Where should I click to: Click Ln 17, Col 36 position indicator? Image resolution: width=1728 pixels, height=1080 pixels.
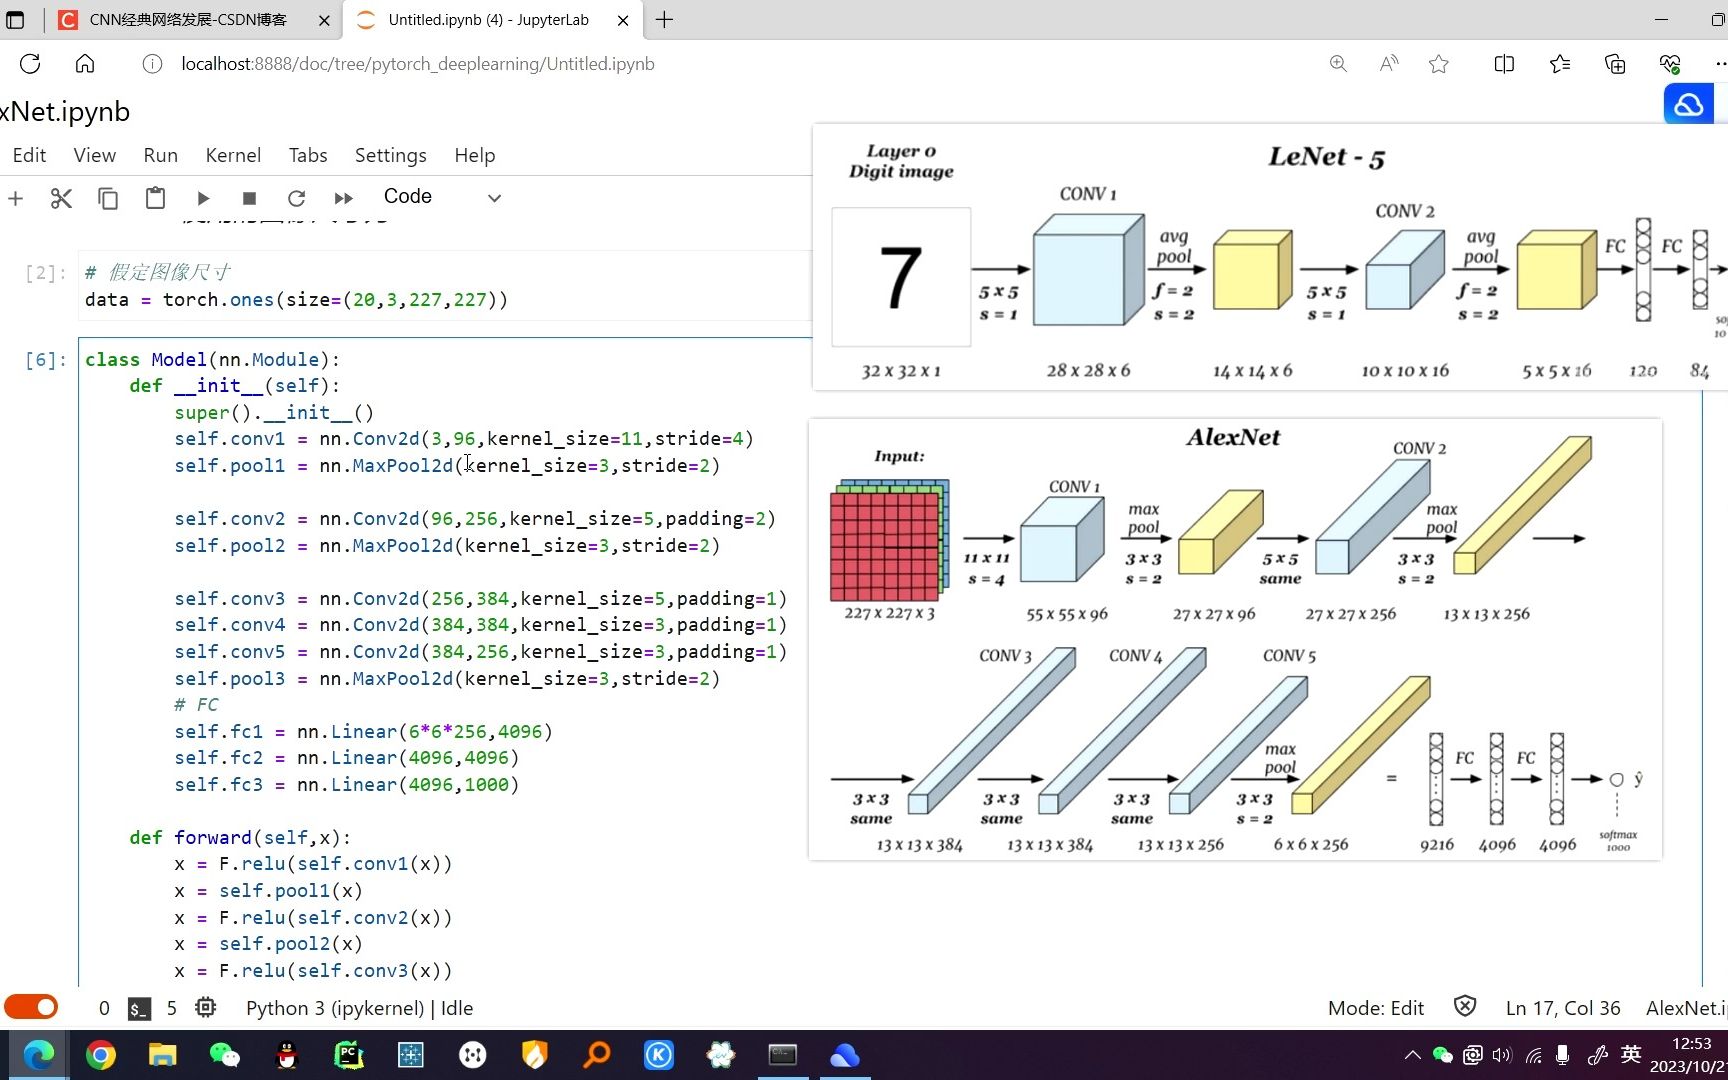tap(1563, 1008)
